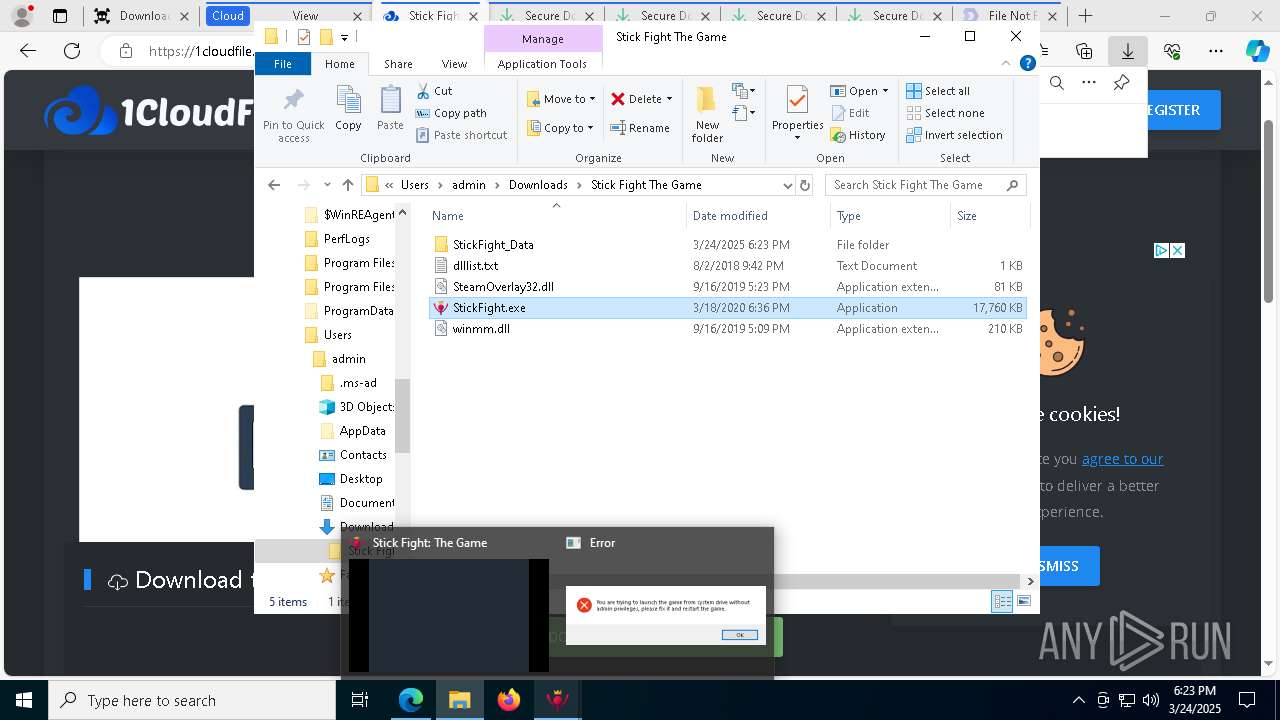This screenshot has height=720, width=1280.
Task: Click Downloads in the address breadcrumb
Action: [538, 185]
